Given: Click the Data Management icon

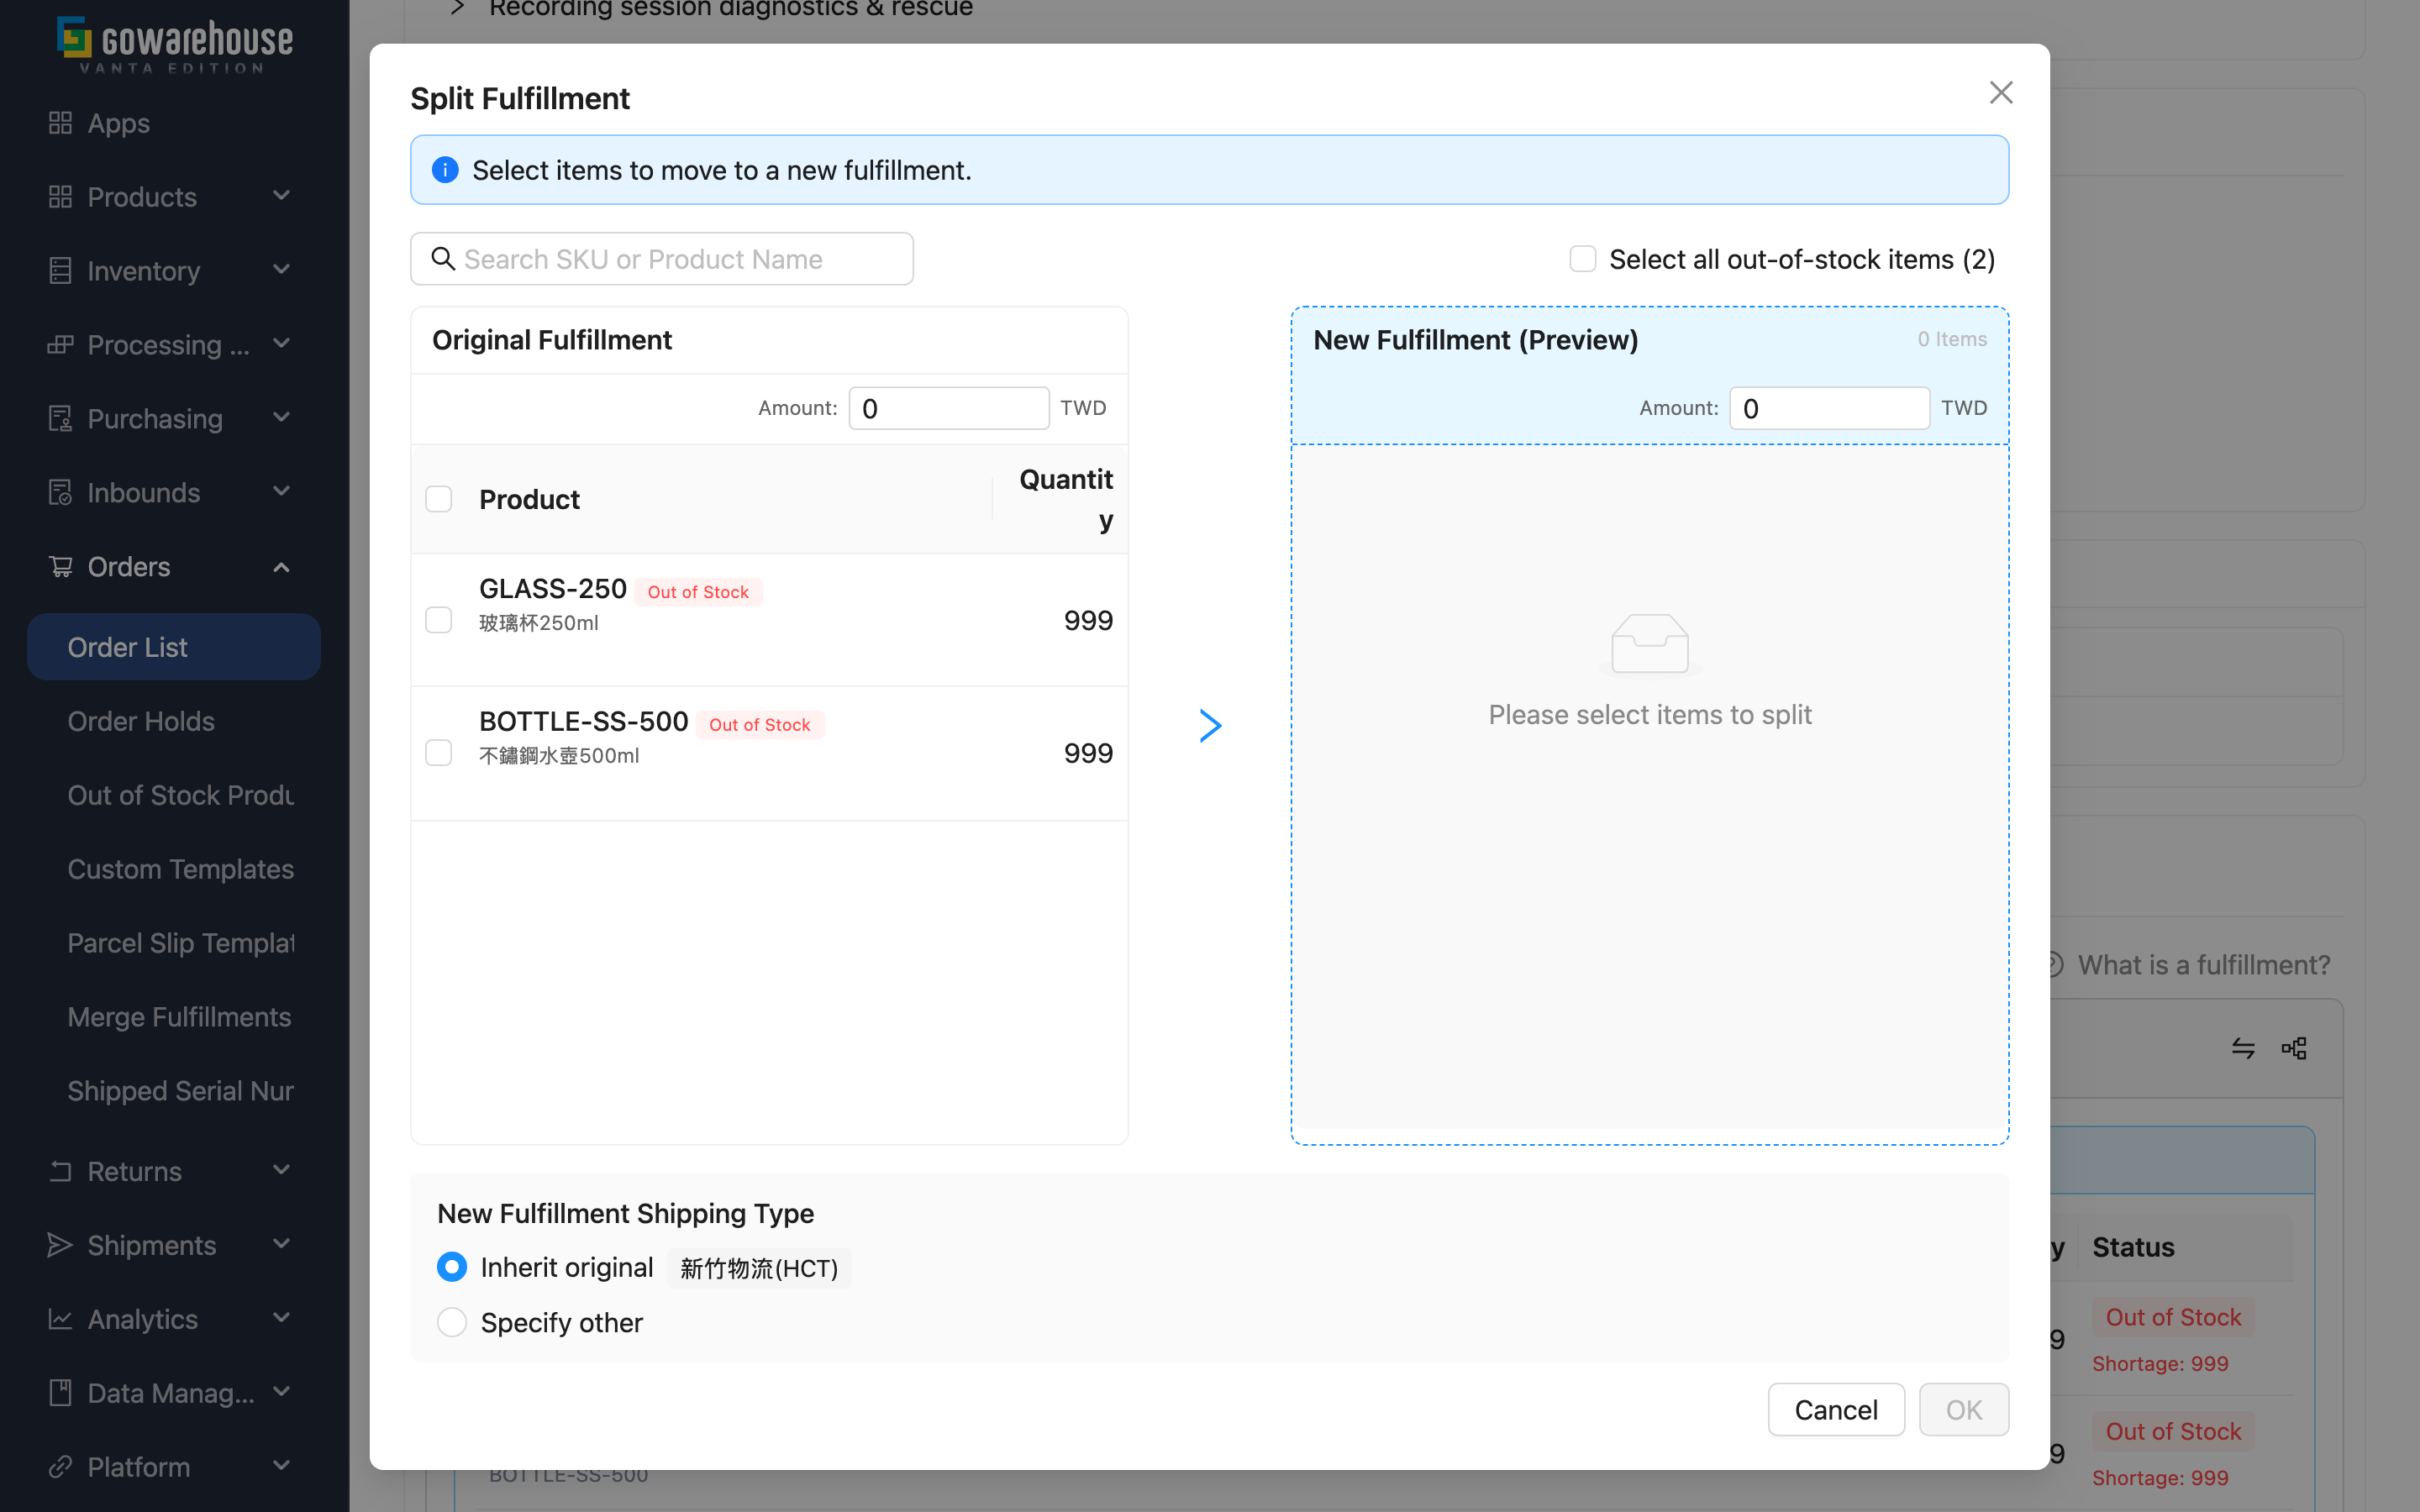Looking at the screenshot, I should 60,1393.
